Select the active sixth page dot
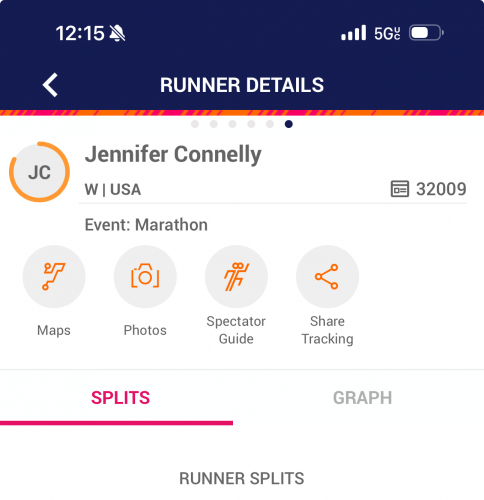Viewport: 484px width, 500px height. 289,124
